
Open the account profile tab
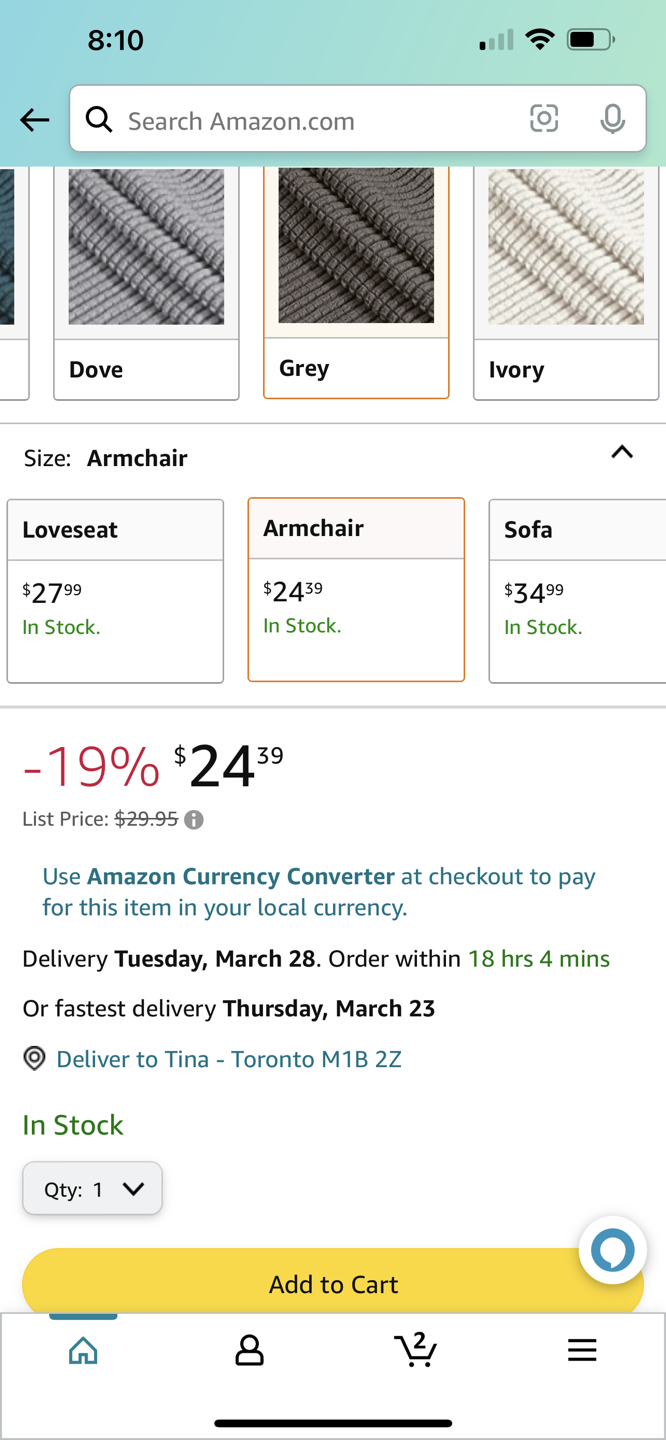pos(249,1351)
